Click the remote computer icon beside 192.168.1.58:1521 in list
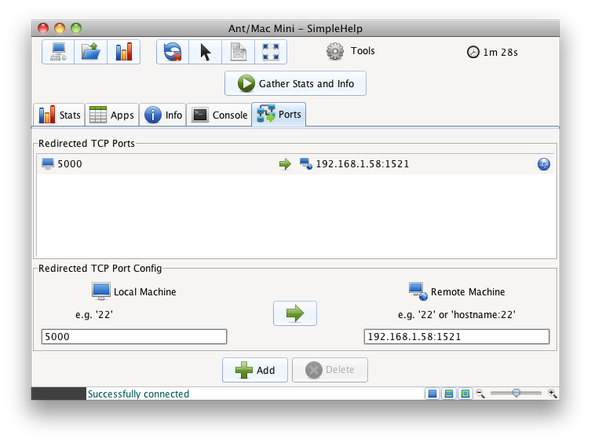 (x=306, y=164)
